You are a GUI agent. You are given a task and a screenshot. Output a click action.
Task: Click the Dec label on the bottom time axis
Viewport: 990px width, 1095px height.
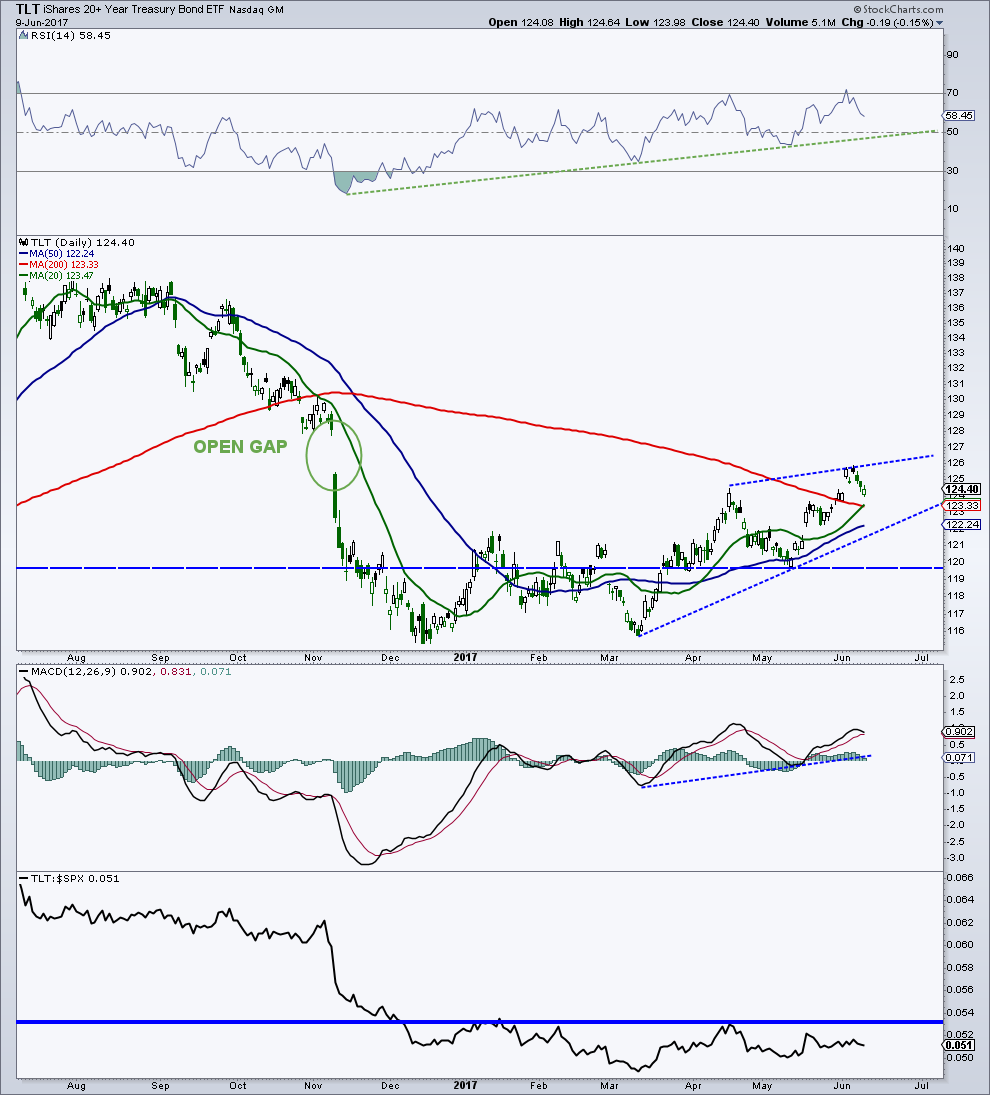390,1086
